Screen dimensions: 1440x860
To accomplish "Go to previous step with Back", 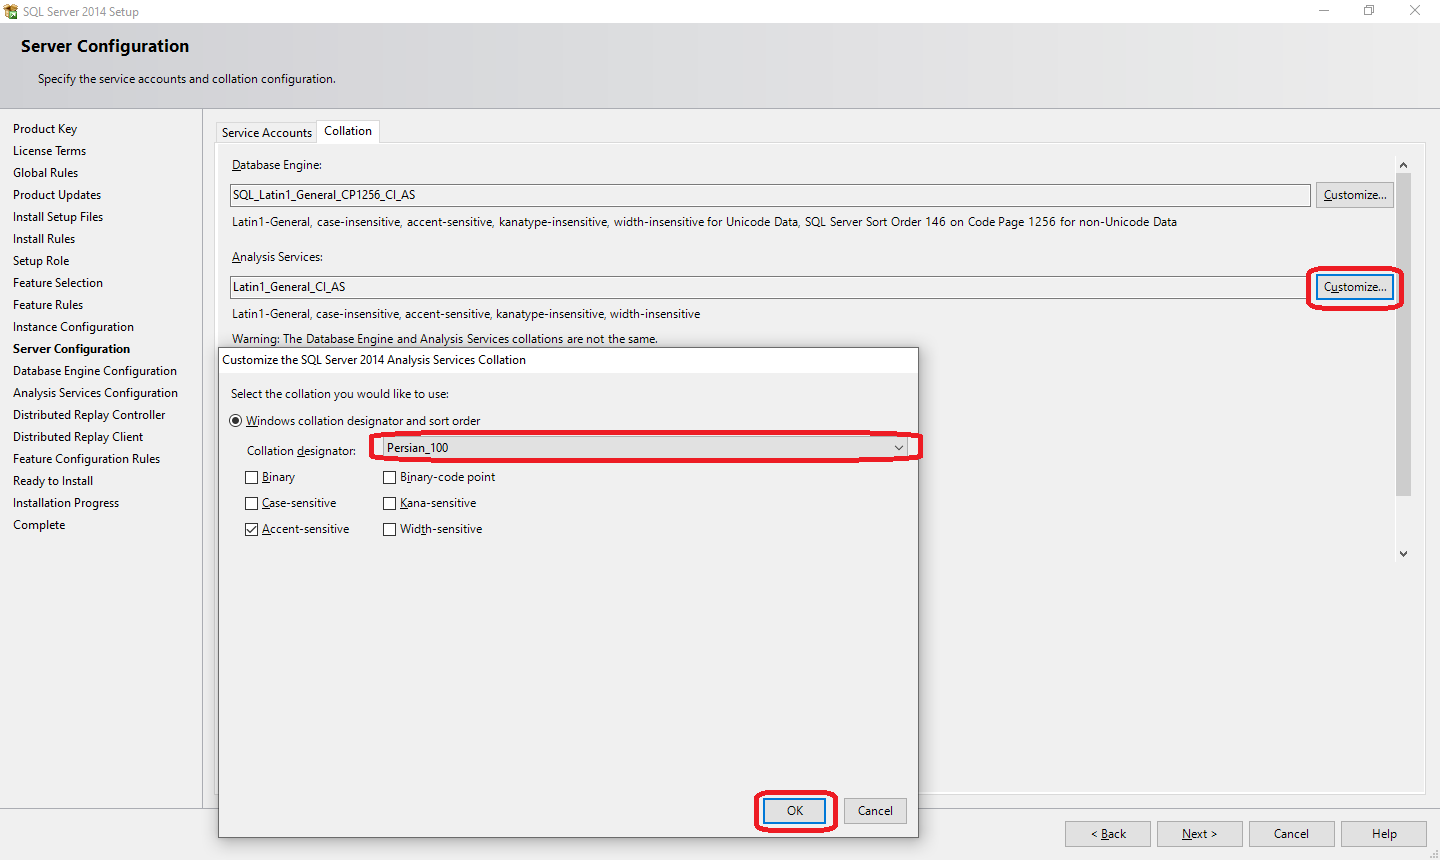I will (1108, 834).
